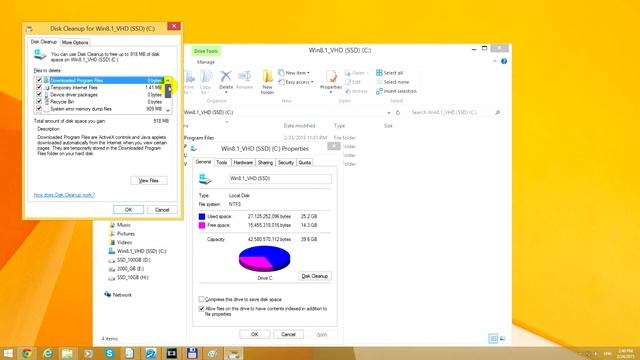Image resolution: width=640 pixels, height=360 pixels.
Task: Open the Start button on taskbar
Action: tap(8, 353)
